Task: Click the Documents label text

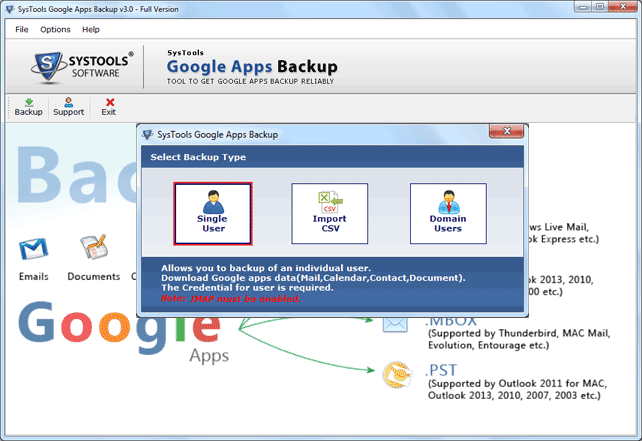Action: point(94,277)
